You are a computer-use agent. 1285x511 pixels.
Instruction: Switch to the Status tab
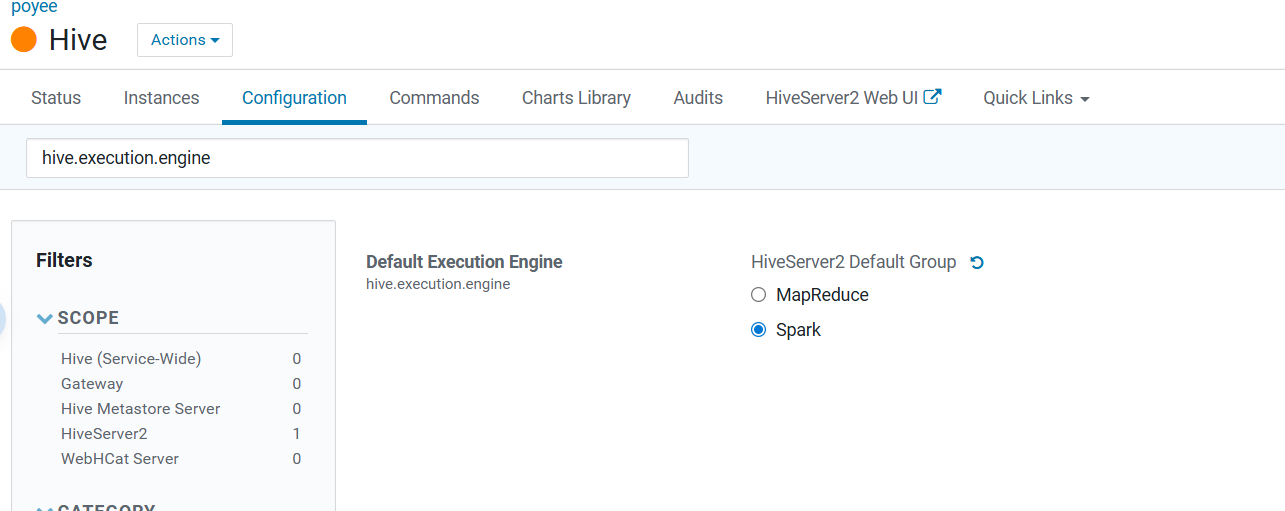coord(56,98)
